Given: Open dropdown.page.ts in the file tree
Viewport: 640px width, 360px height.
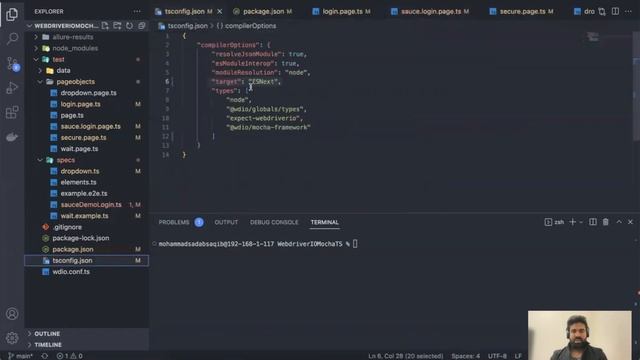Looking at the screenshot, I should coord(88,93).
